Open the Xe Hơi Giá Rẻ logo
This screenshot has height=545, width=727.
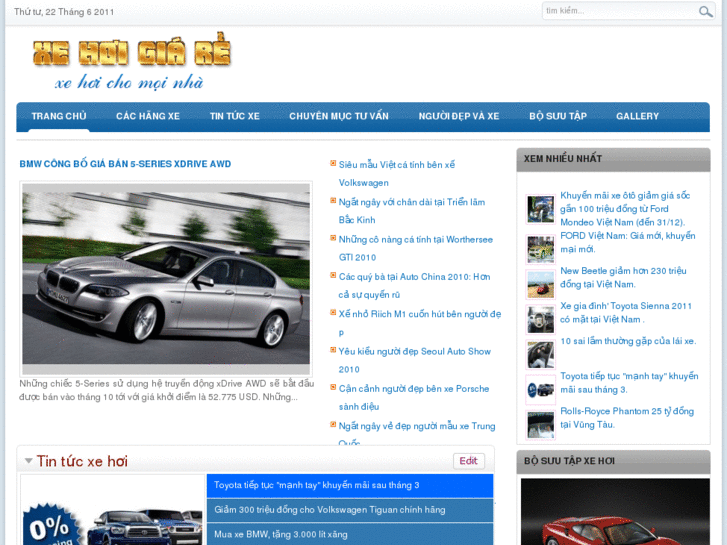tap(132, 62)
